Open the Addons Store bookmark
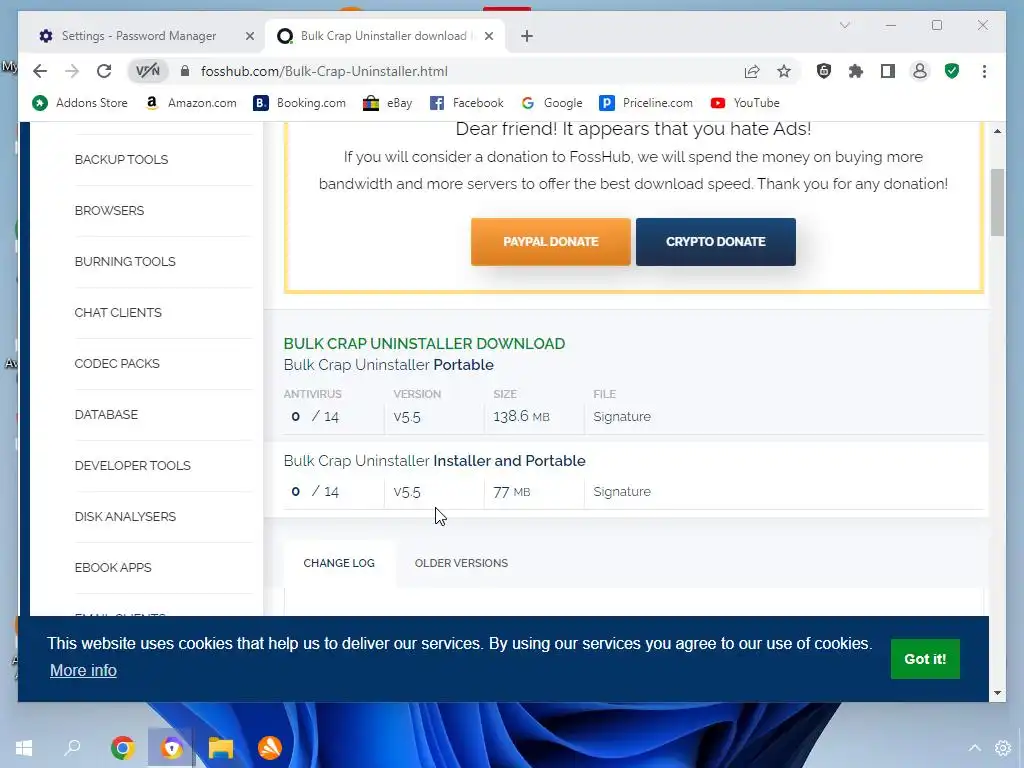The width and height of the screenshot is (1024, 768). tap(80, 103)
